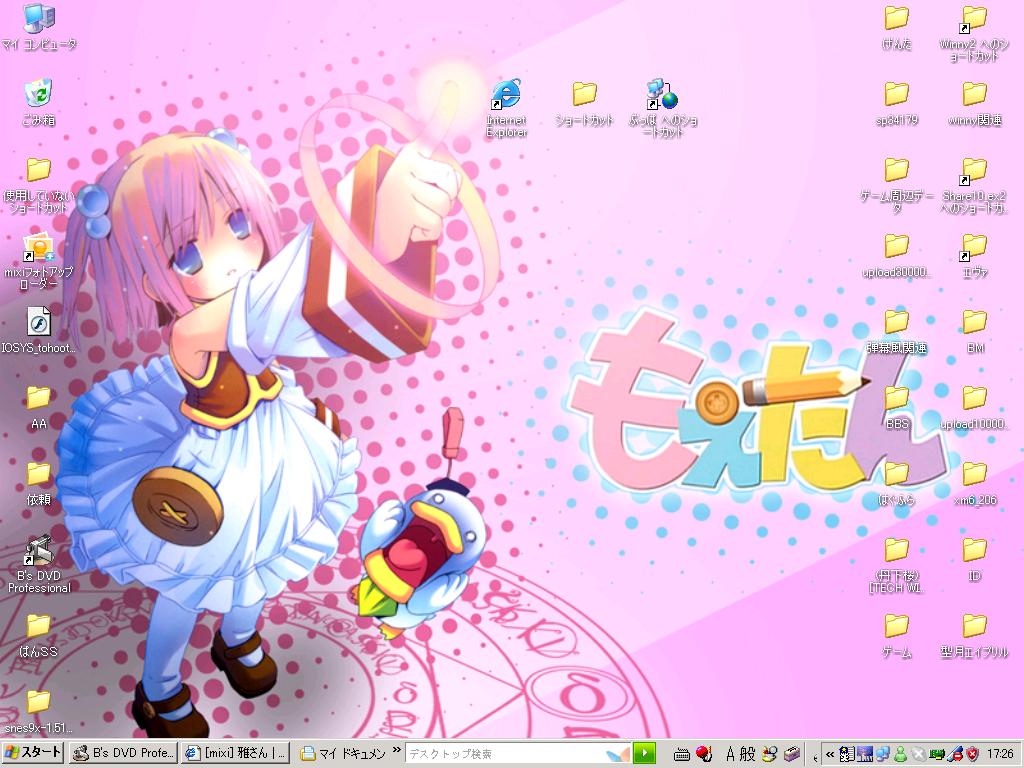Open the ぽくぷら folder
The height and width of the screenshot is (768, 1024).
897,482
